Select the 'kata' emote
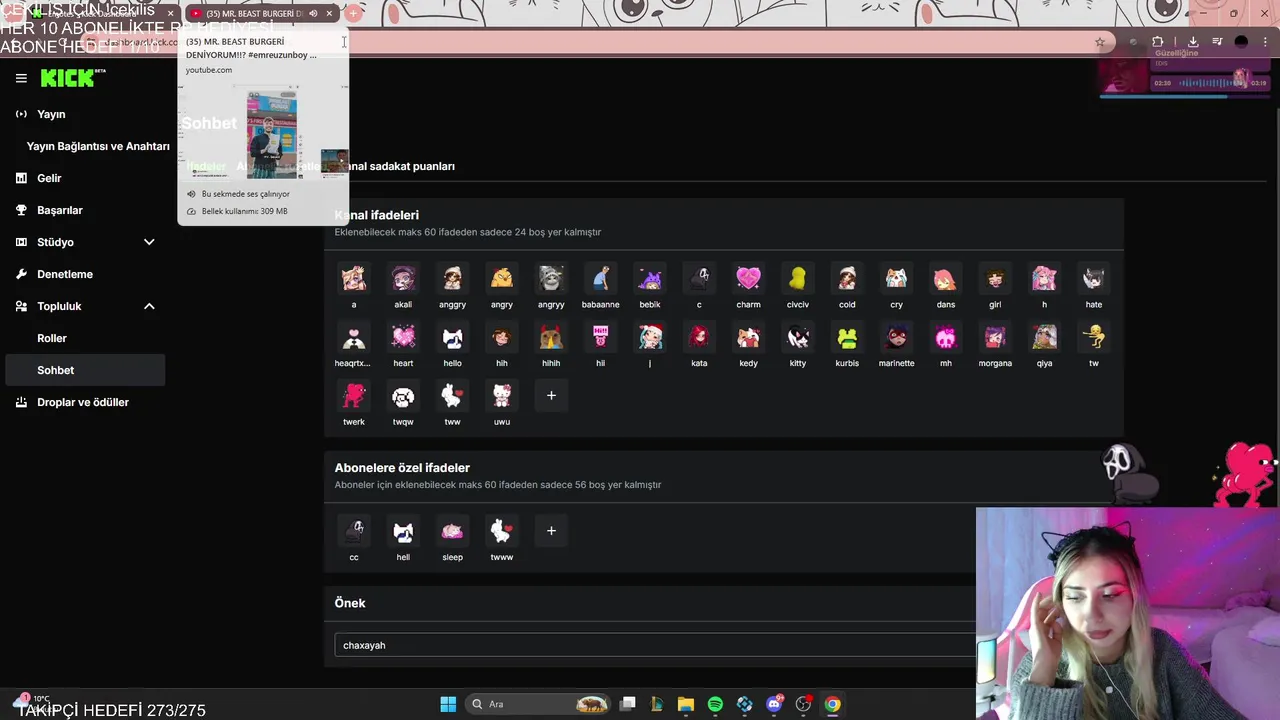The height and width of the screenshot is (720, 1280). tap(699, 337)
